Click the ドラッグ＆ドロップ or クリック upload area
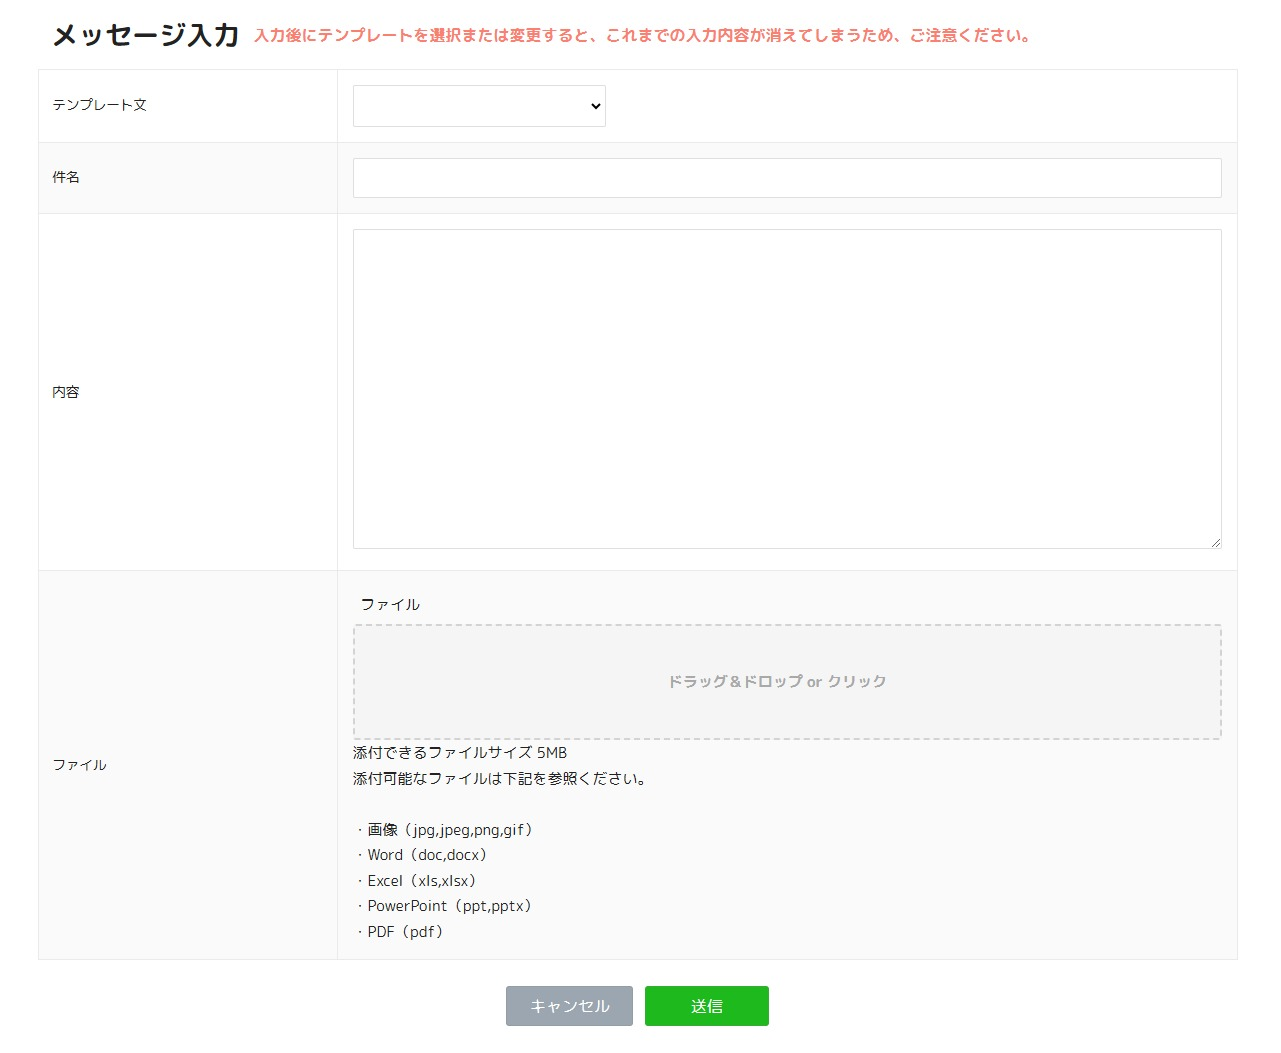1281x1053 pixels. (787, 682)
